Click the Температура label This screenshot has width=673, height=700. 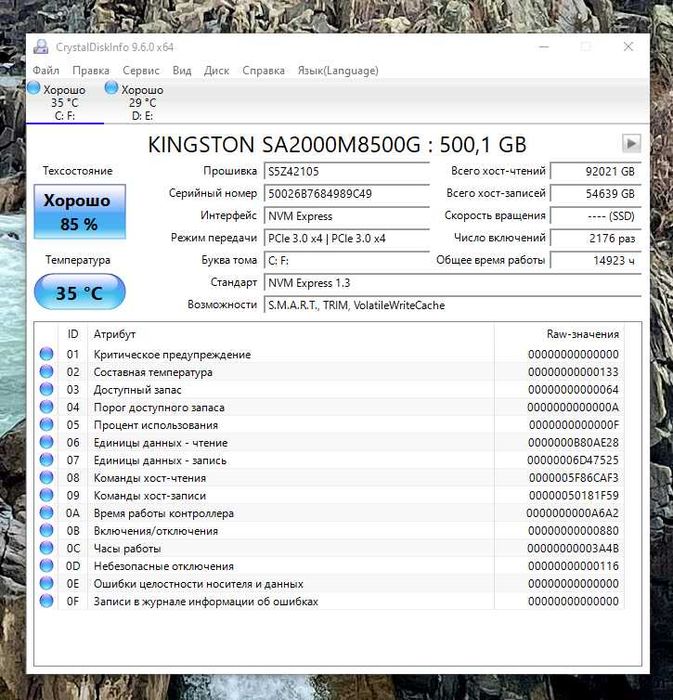click(78, 260)
